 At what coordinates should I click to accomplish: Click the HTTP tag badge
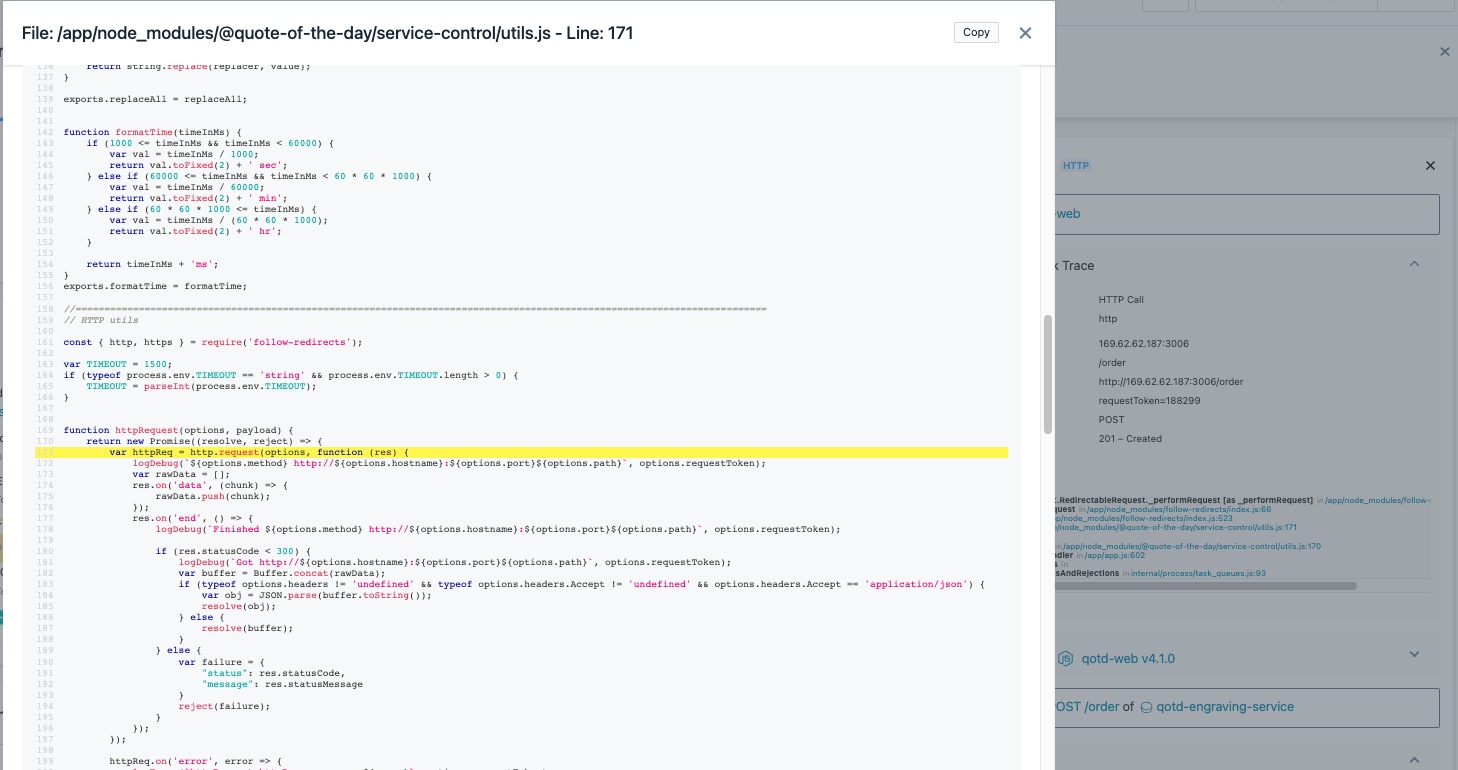click(1075, 165)
